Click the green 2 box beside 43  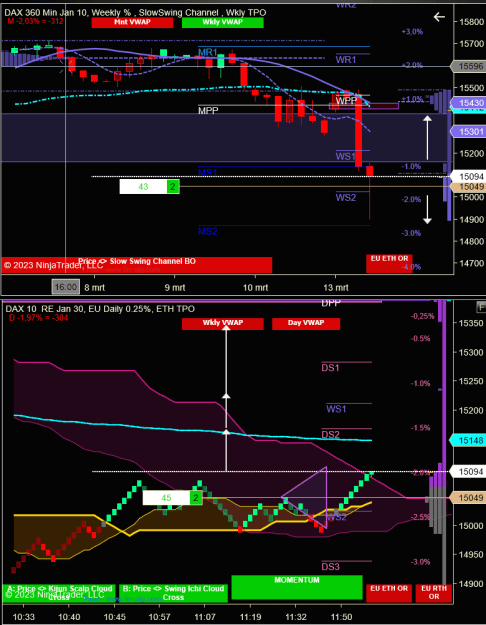pyautogui.click(x=173, y=187)
